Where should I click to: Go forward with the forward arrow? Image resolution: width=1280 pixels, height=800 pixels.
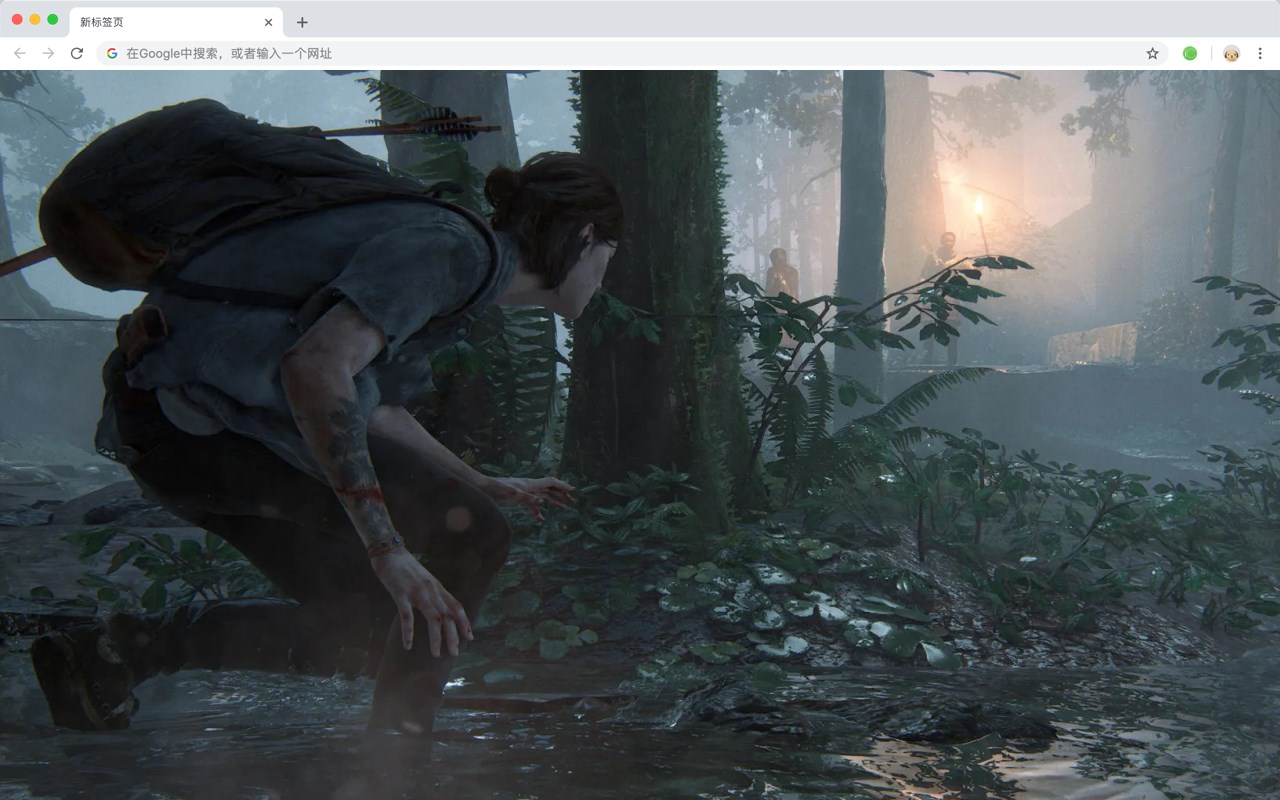(48, 53)
